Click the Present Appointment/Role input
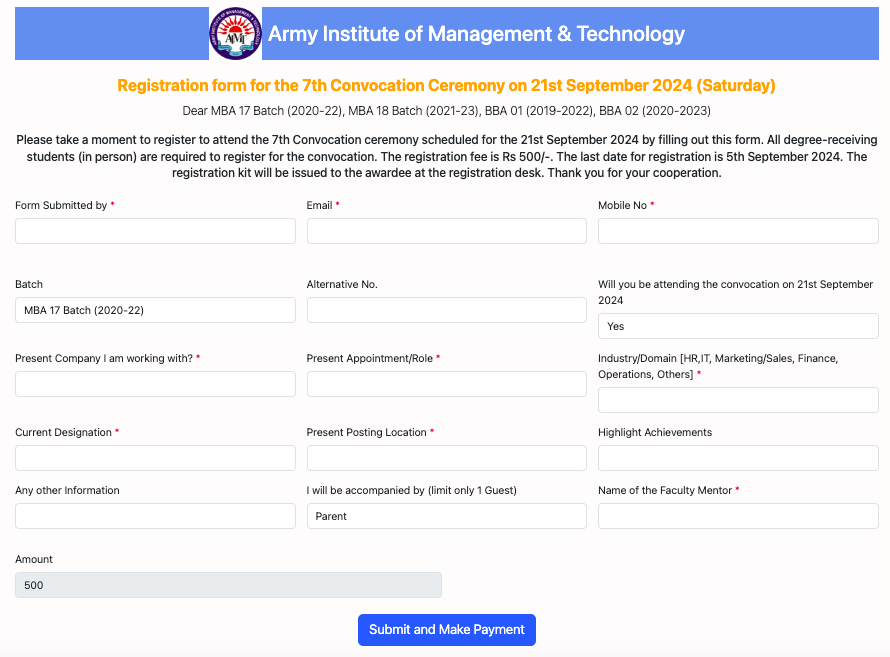This screenshot has height=657, width=890. point(447,384)
